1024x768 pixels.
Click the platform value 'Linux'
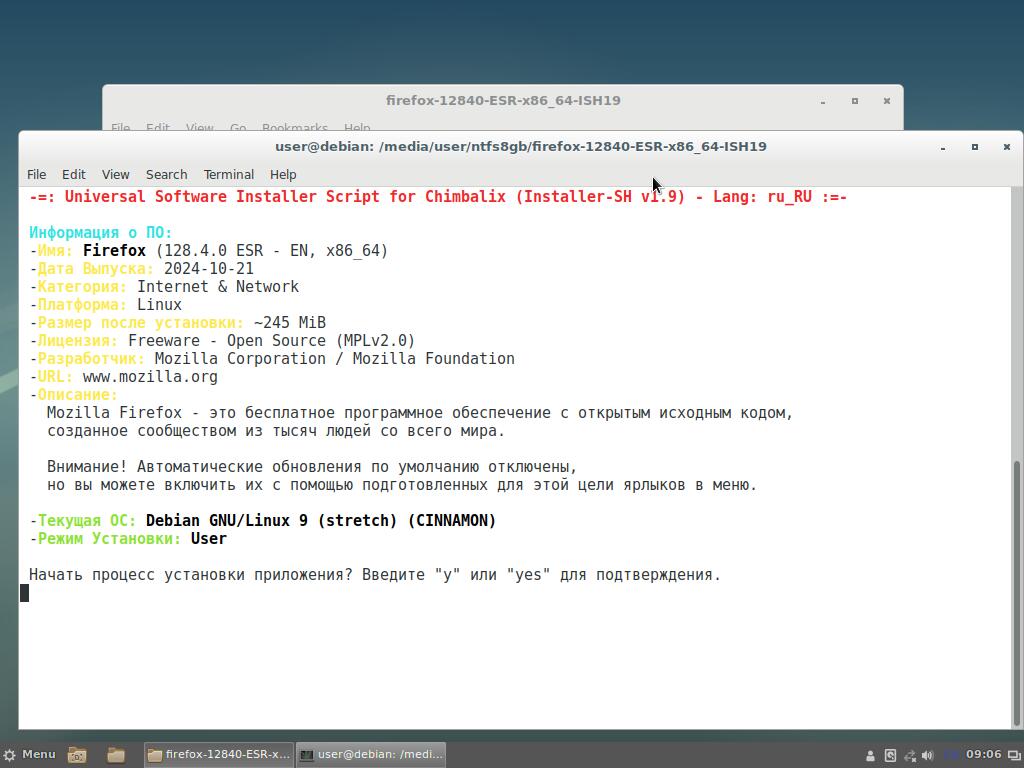click(159, 305)
